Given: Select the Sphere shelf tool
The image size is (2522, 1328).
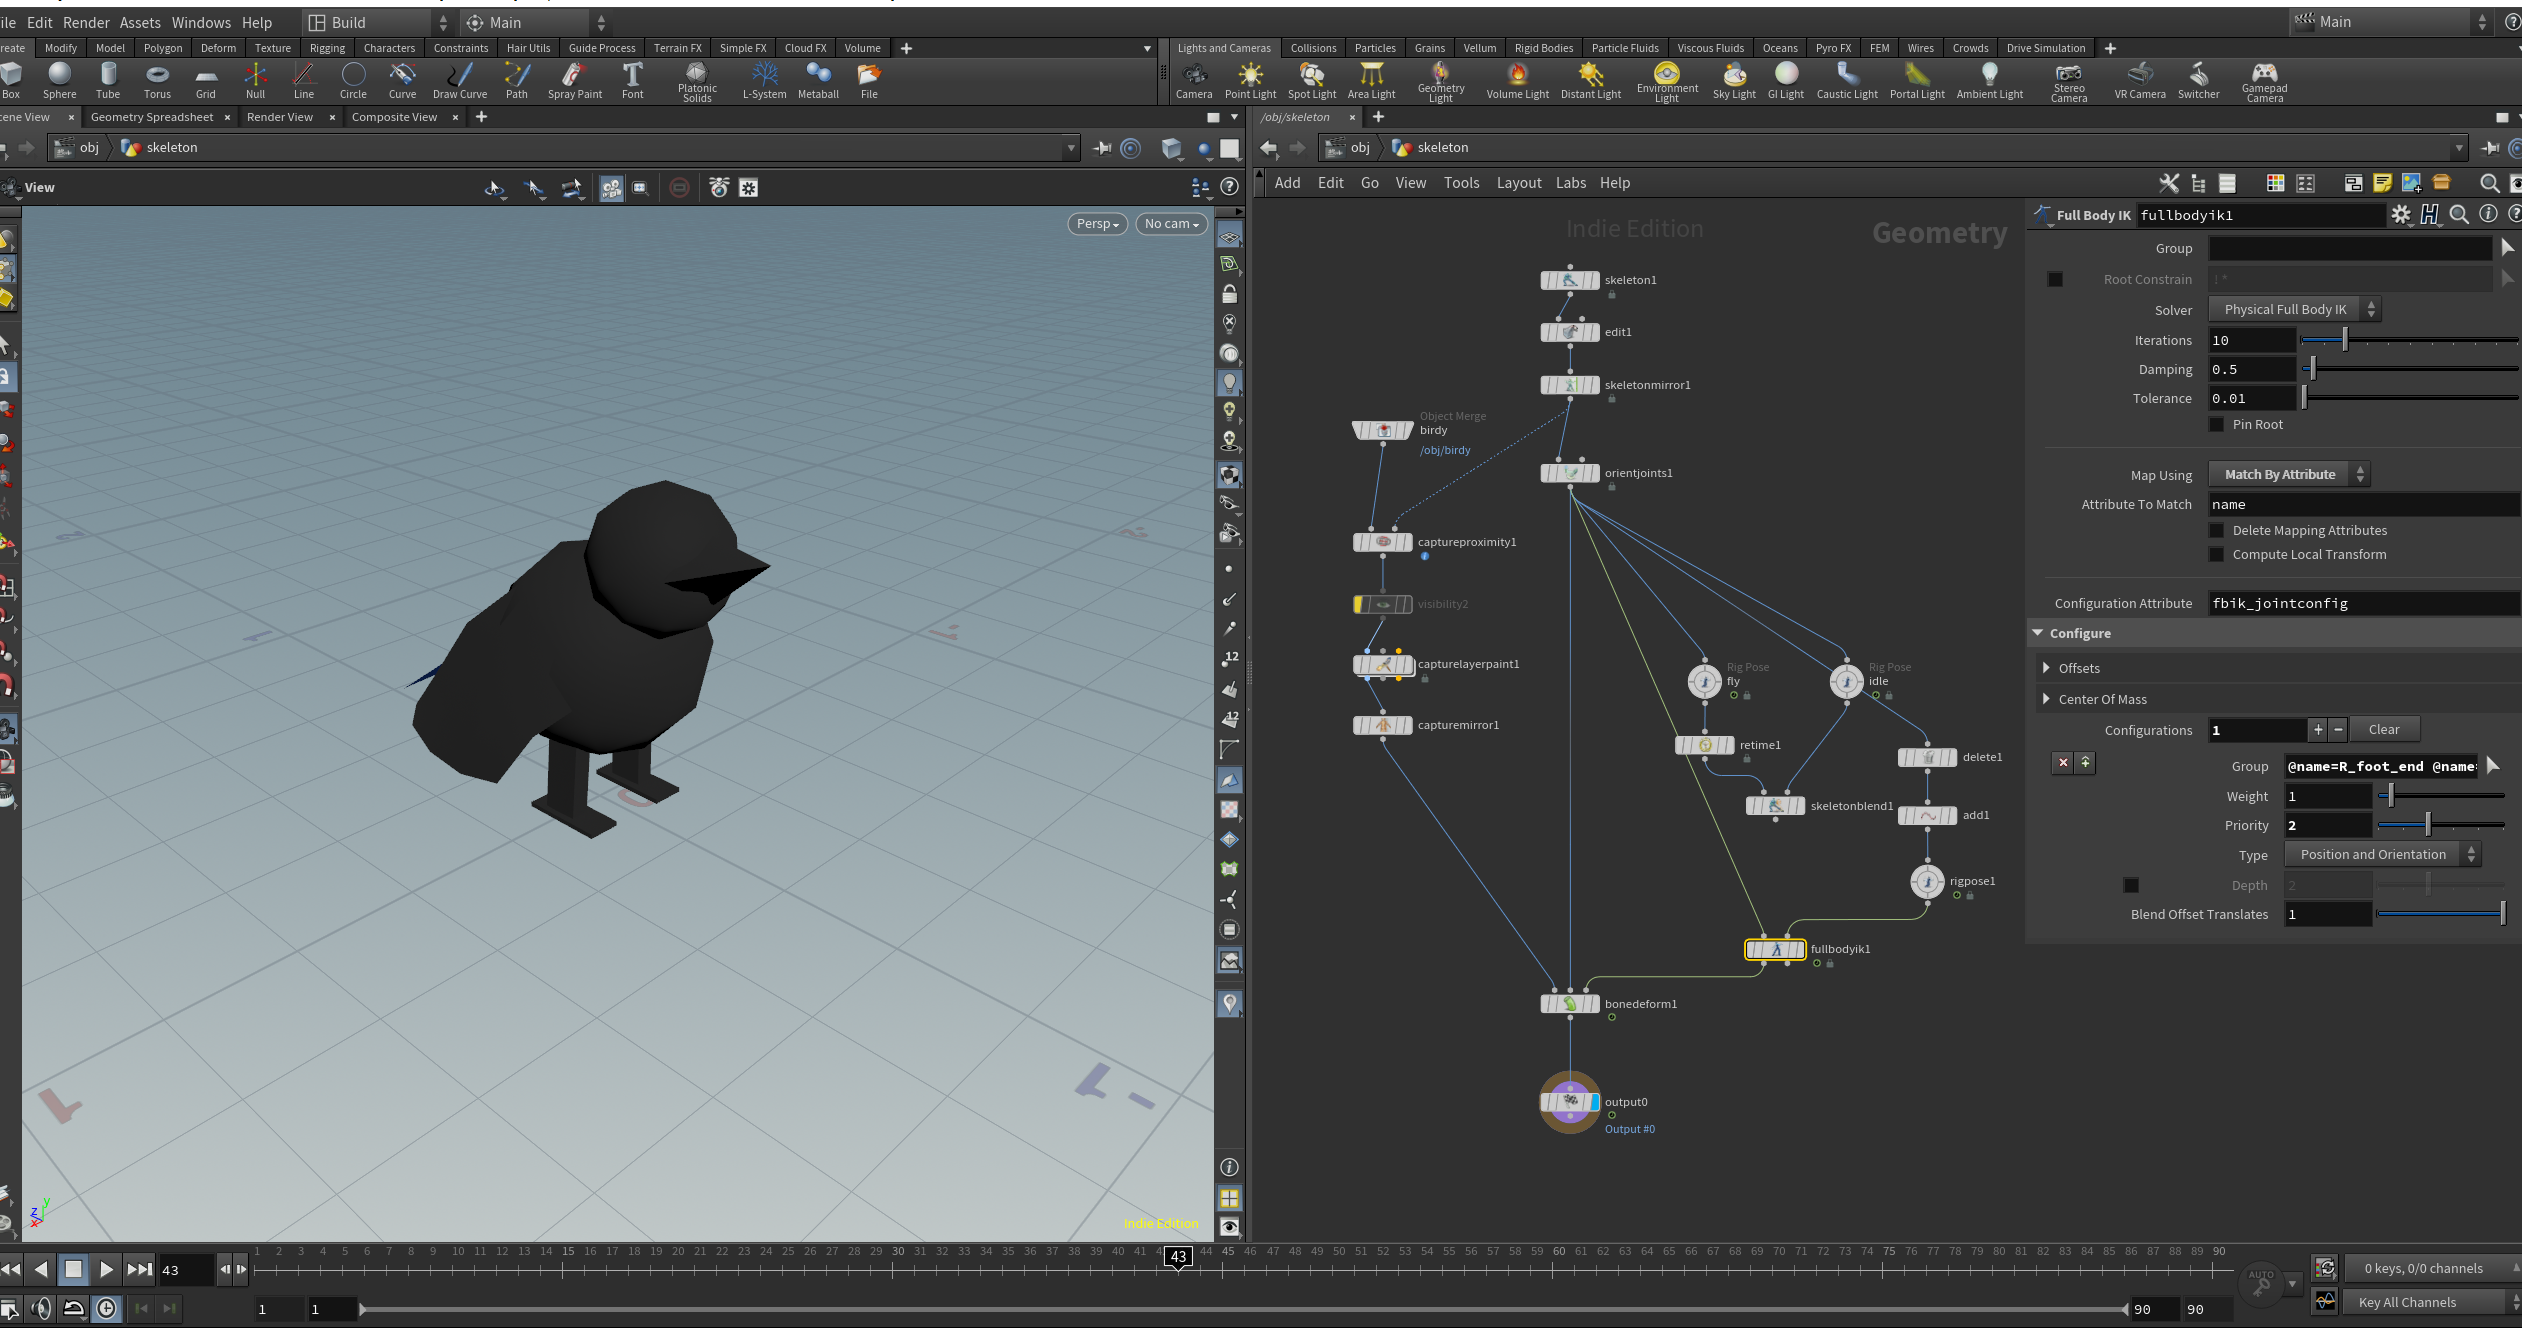Looking at the screenshot, I should pos(59,80).
